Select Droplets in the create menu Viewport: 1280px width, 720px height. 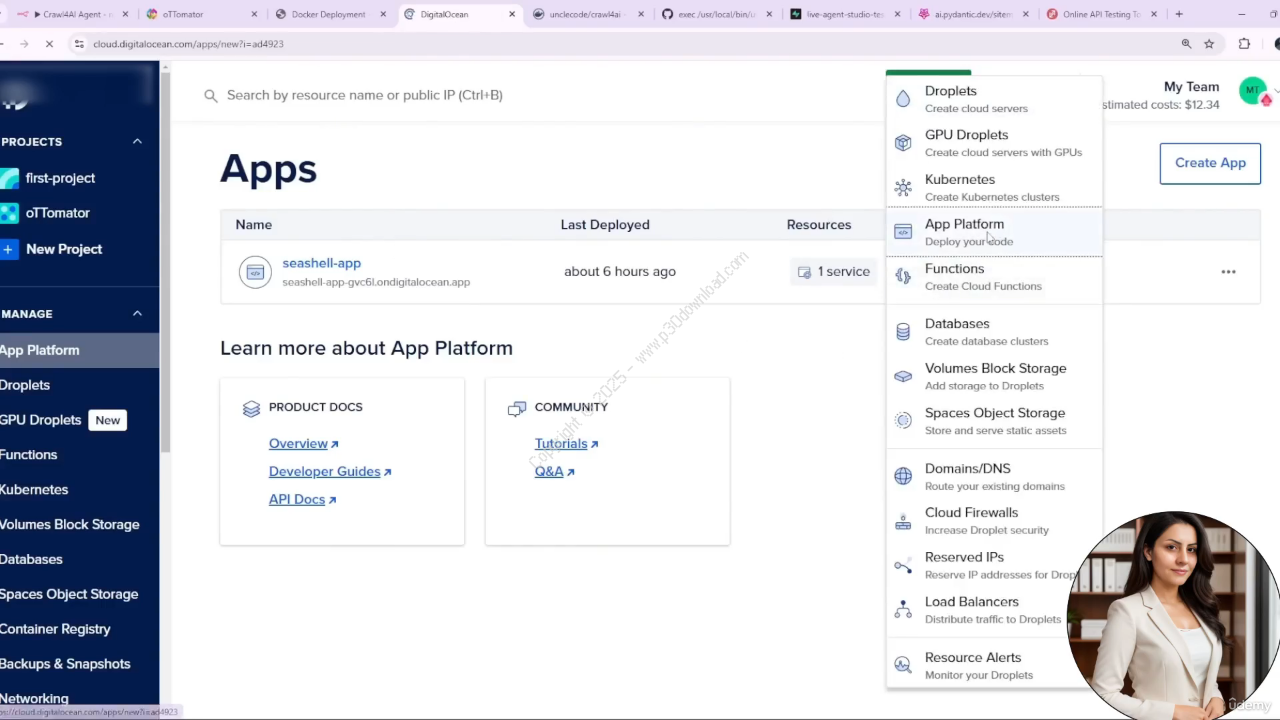[x=994, y=99]
